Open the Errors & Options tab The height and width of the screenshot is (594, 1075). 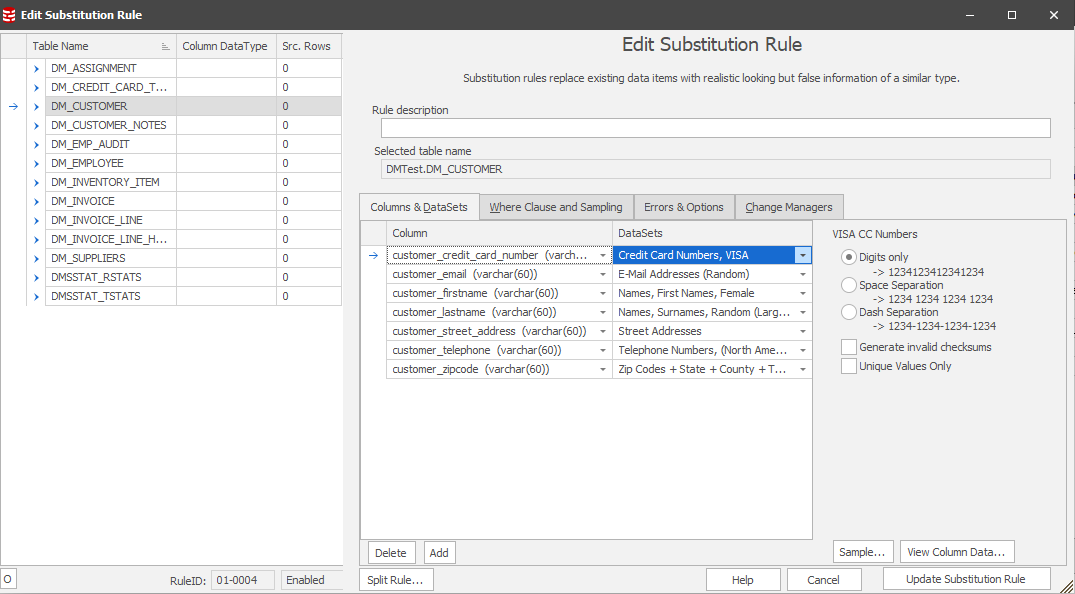[683, 207]
